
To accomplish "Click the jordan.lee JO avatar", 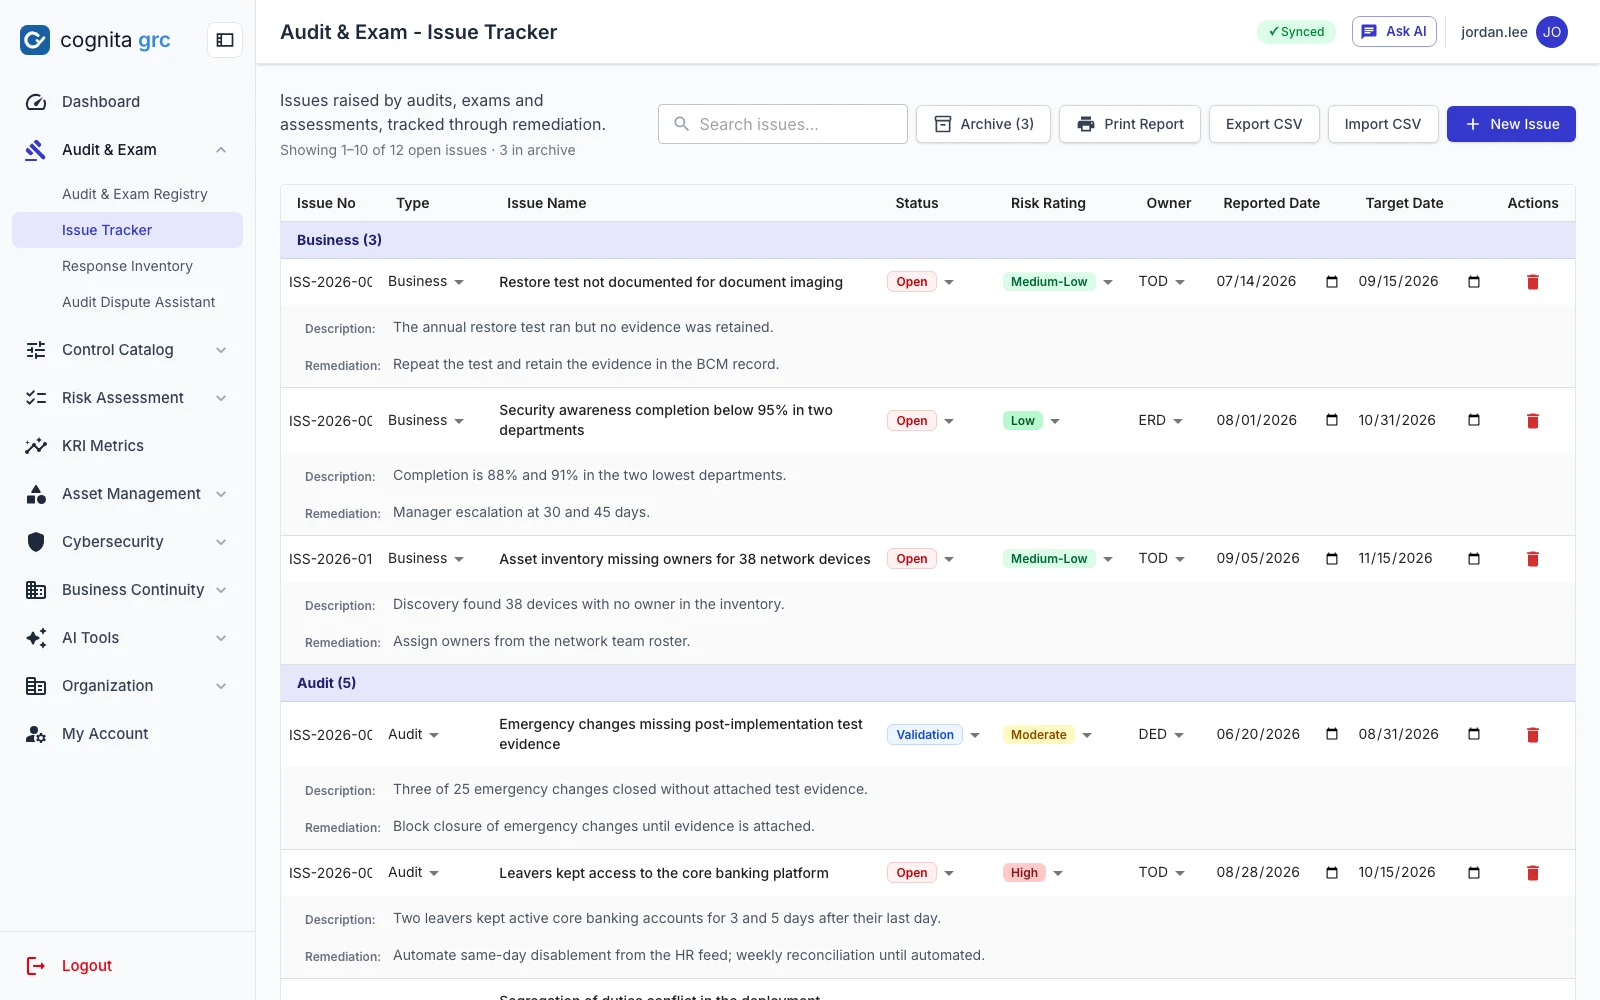I will 1552,32.
